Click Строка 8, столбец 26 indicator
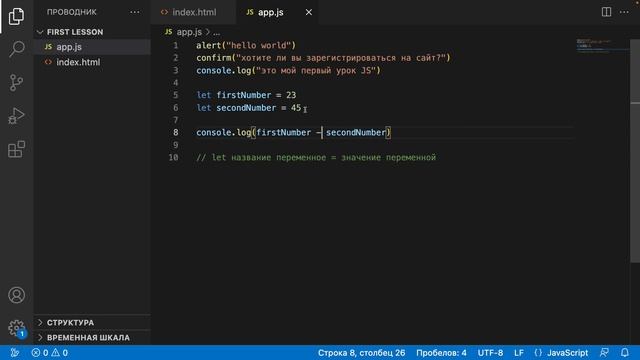The width and height of the screenshot is (640, 360). [361, 353]
